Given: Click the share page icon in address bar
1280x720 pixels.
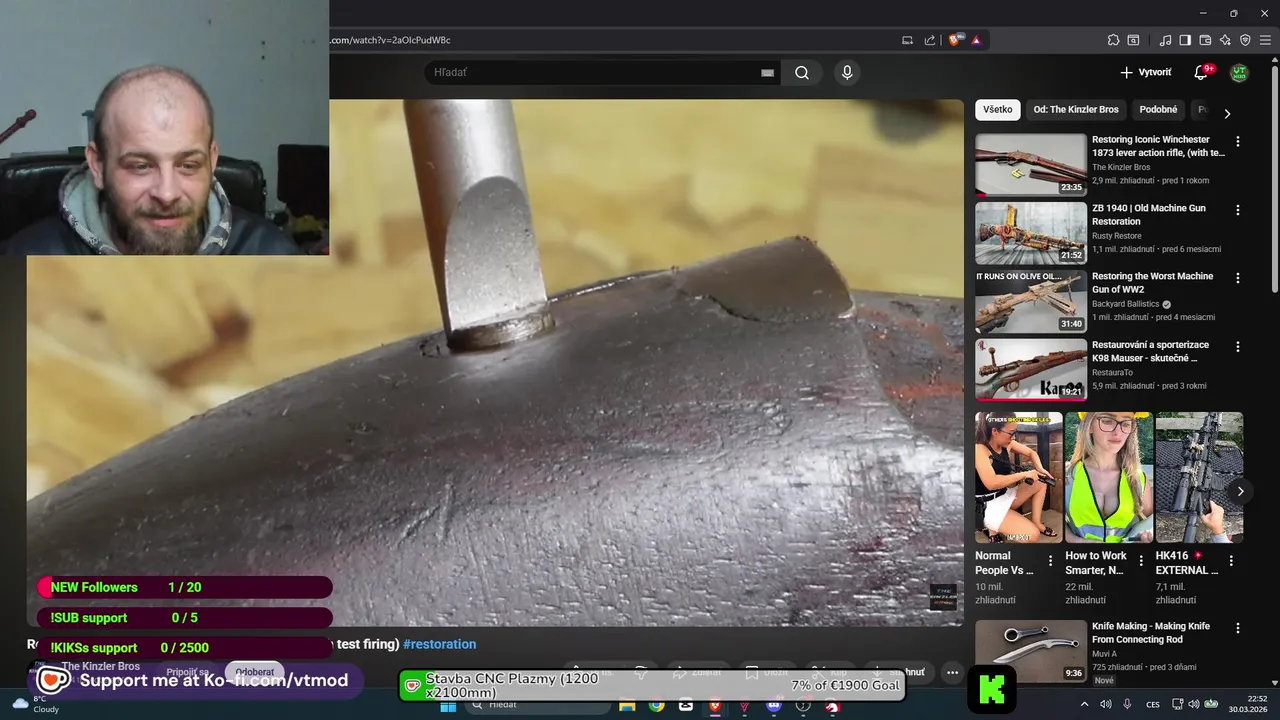Looking at the screenshot, I should point(930,40).
